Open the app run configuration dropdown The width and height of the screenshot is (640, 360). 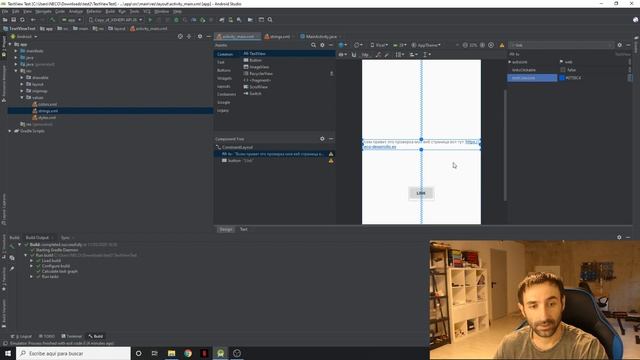pos(71,20)
